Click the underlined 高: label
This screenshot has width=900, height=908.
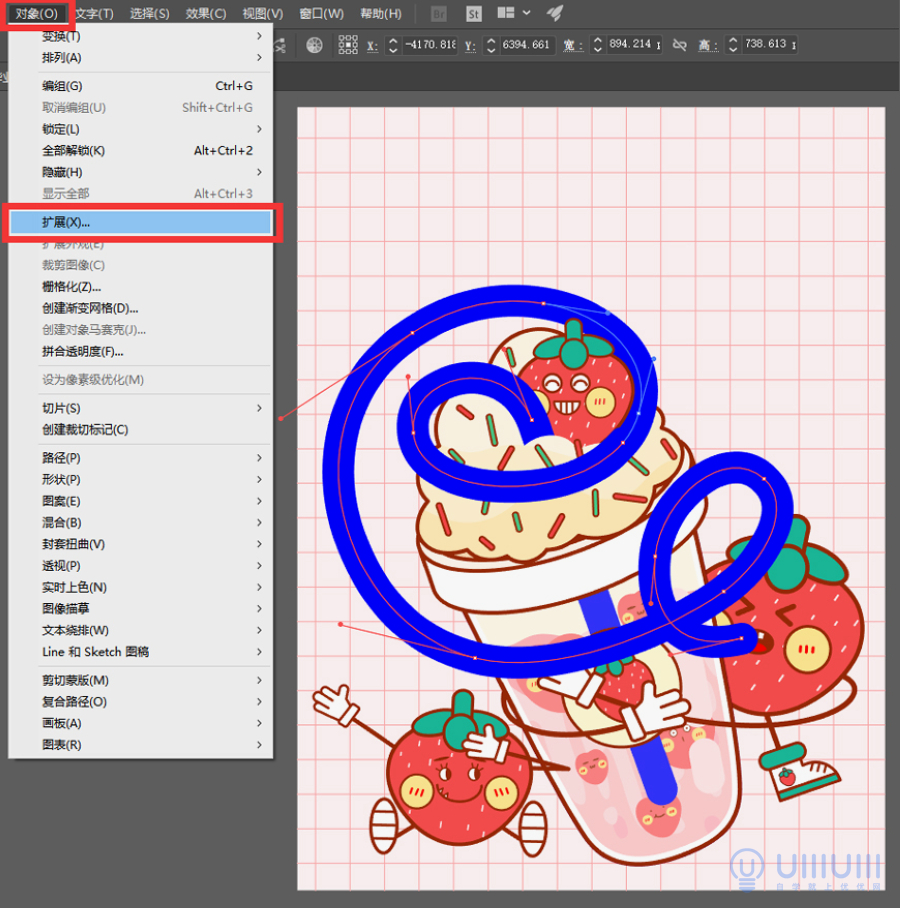point(708,46)
